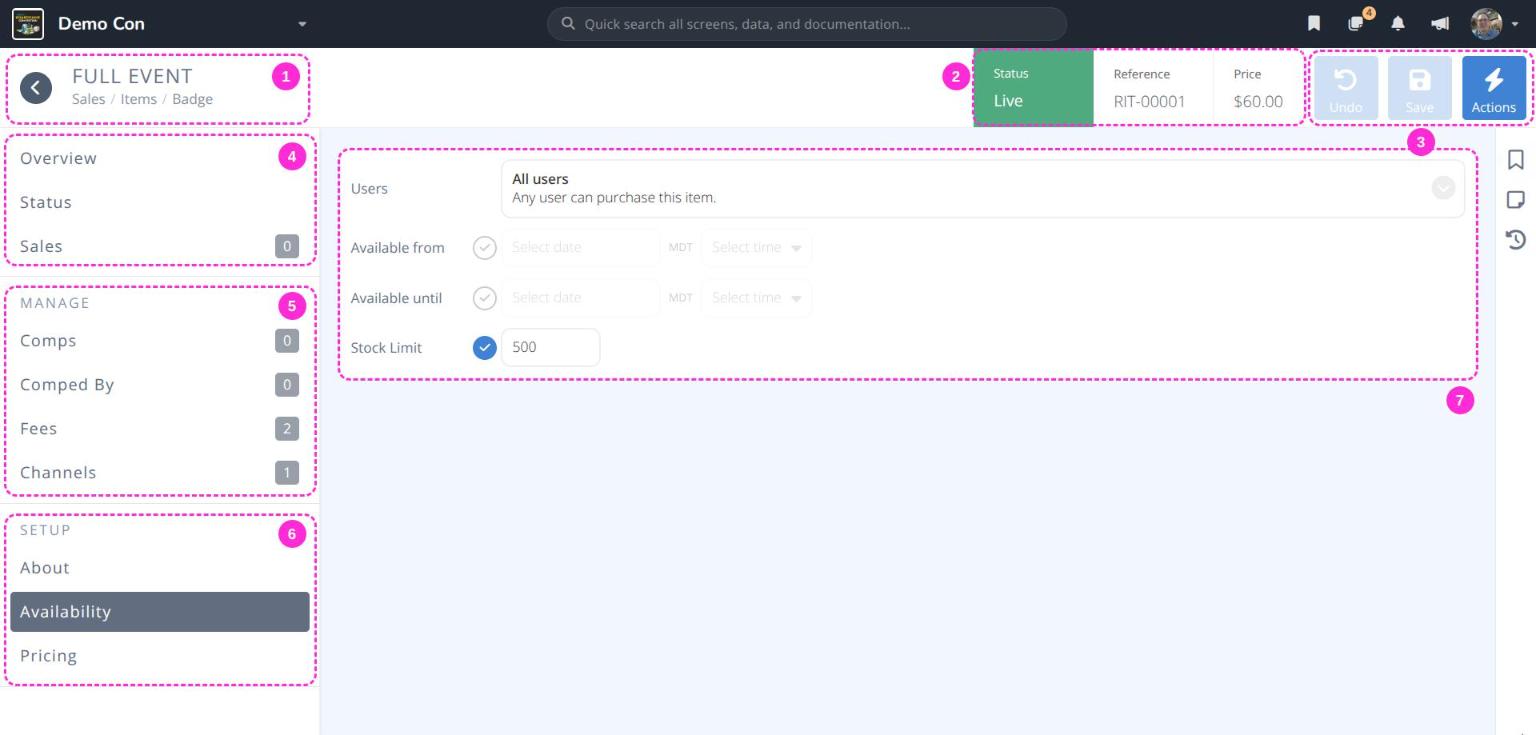
Task: Click the back arrow beside FULL EVENT
Action: tap(36, 88)
